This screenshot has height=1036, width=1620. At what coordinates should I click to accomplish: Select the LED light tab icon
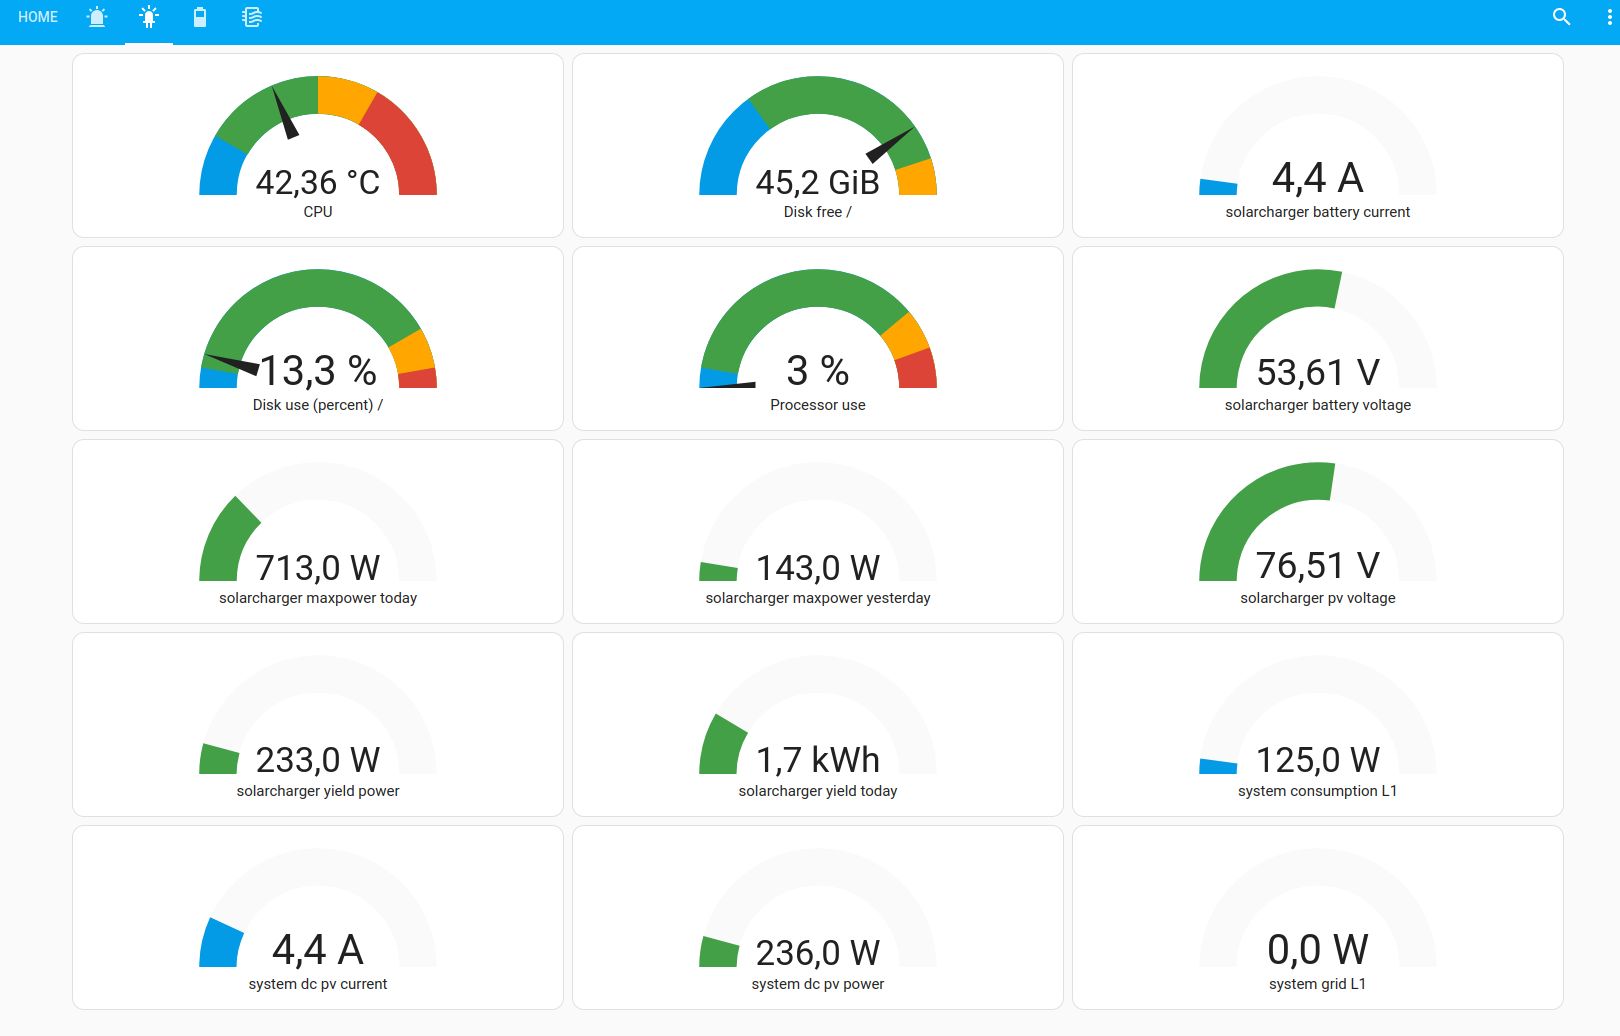[x=149, y=17]
